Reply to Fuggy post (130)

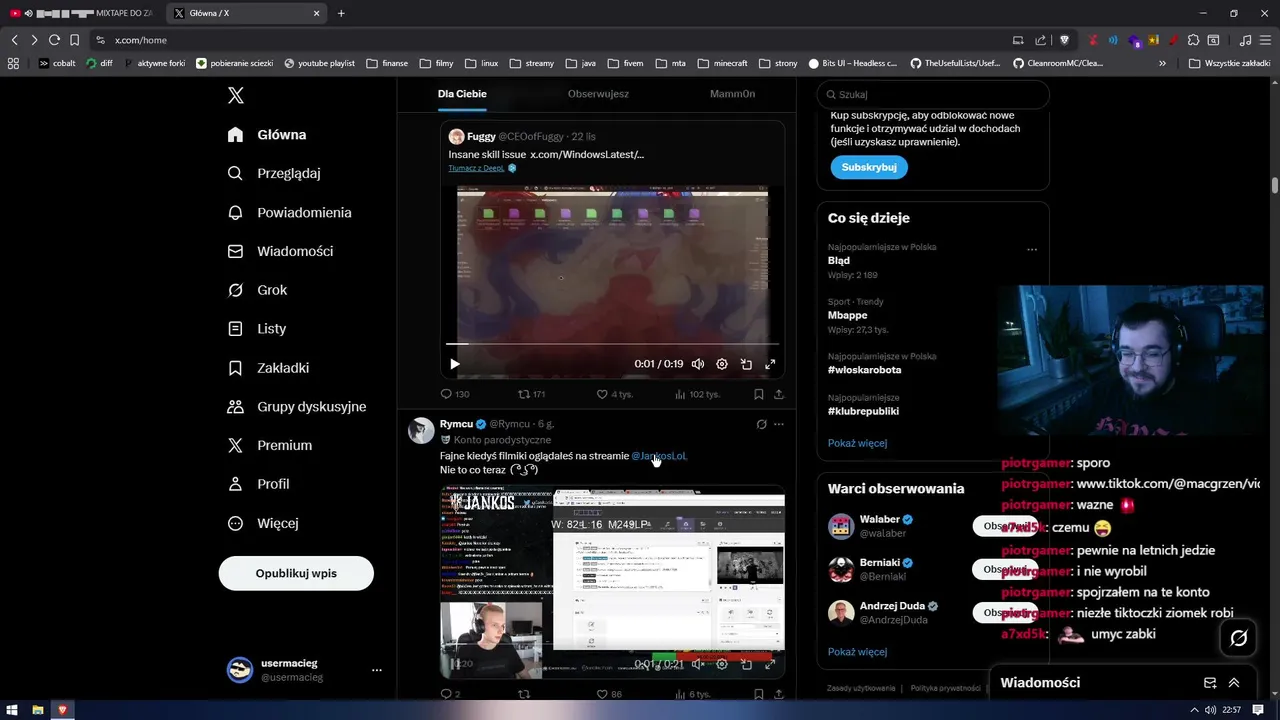(455, 394)
